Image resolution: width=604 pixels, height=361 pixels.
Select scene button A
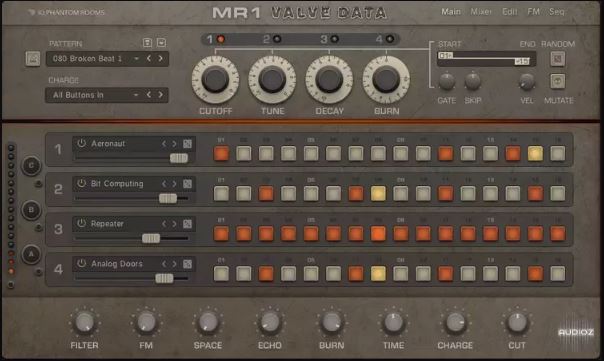click(x=31, y=254)
